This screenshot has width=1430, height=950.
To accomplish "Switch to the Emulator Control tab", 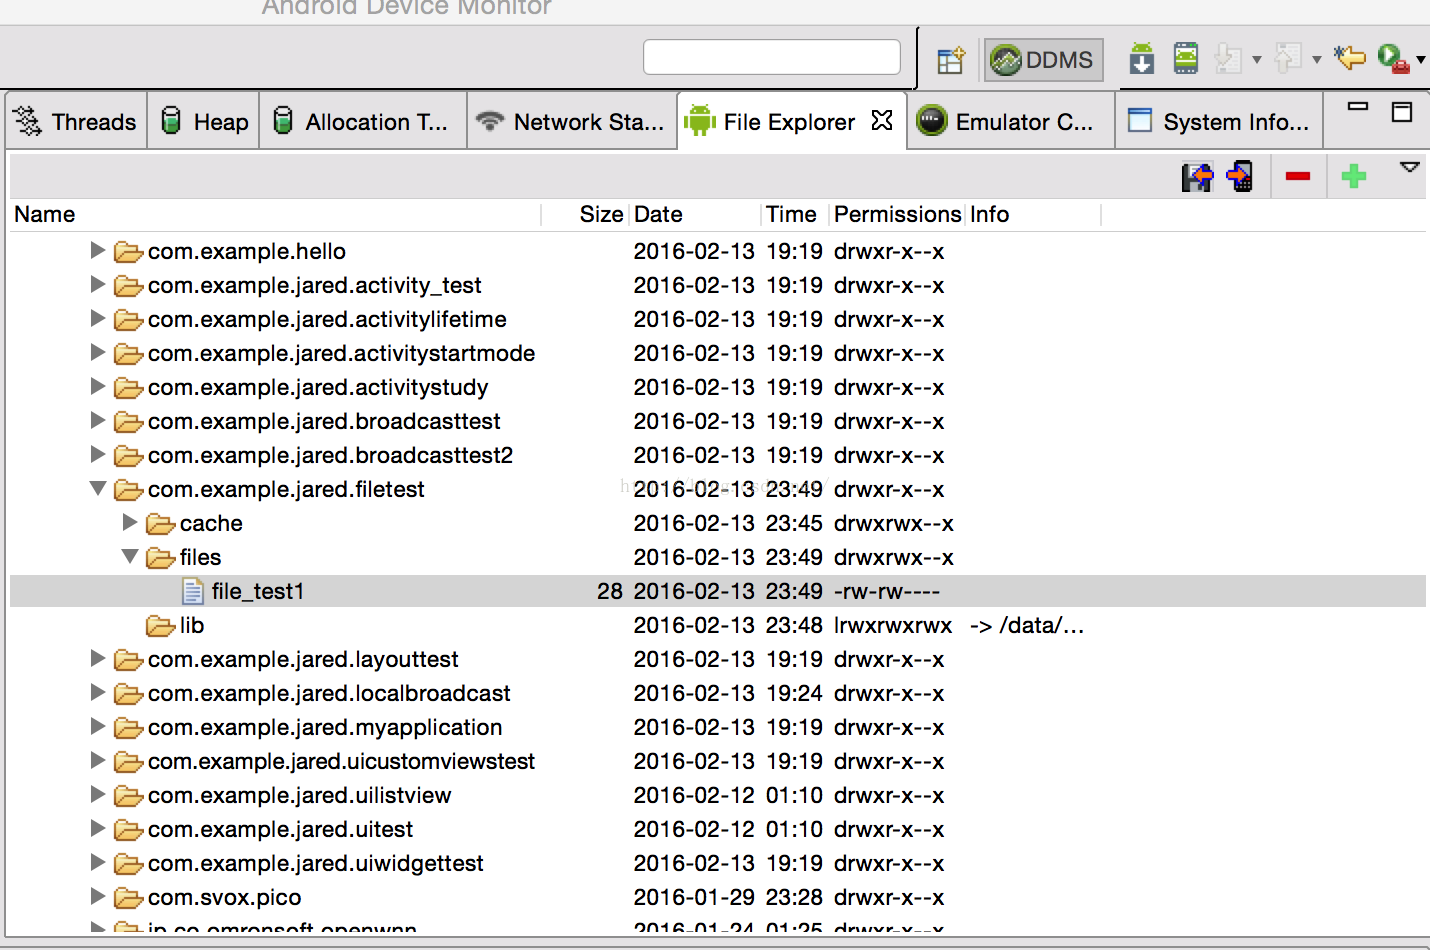I will click(x=1011, y=122).
